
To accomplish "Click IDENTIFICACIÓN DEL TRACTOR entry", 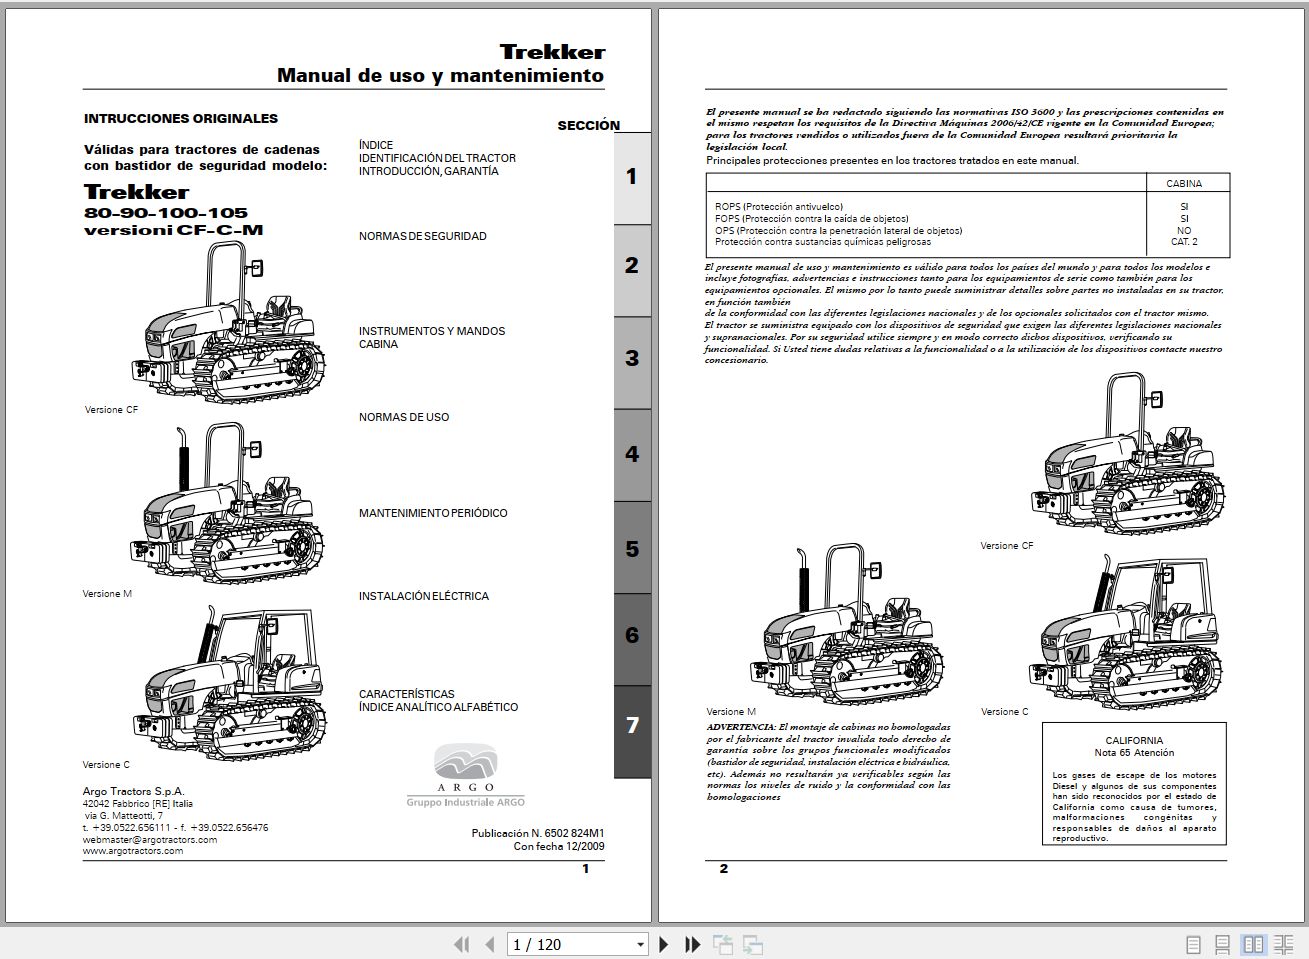I will coord(438,158).
